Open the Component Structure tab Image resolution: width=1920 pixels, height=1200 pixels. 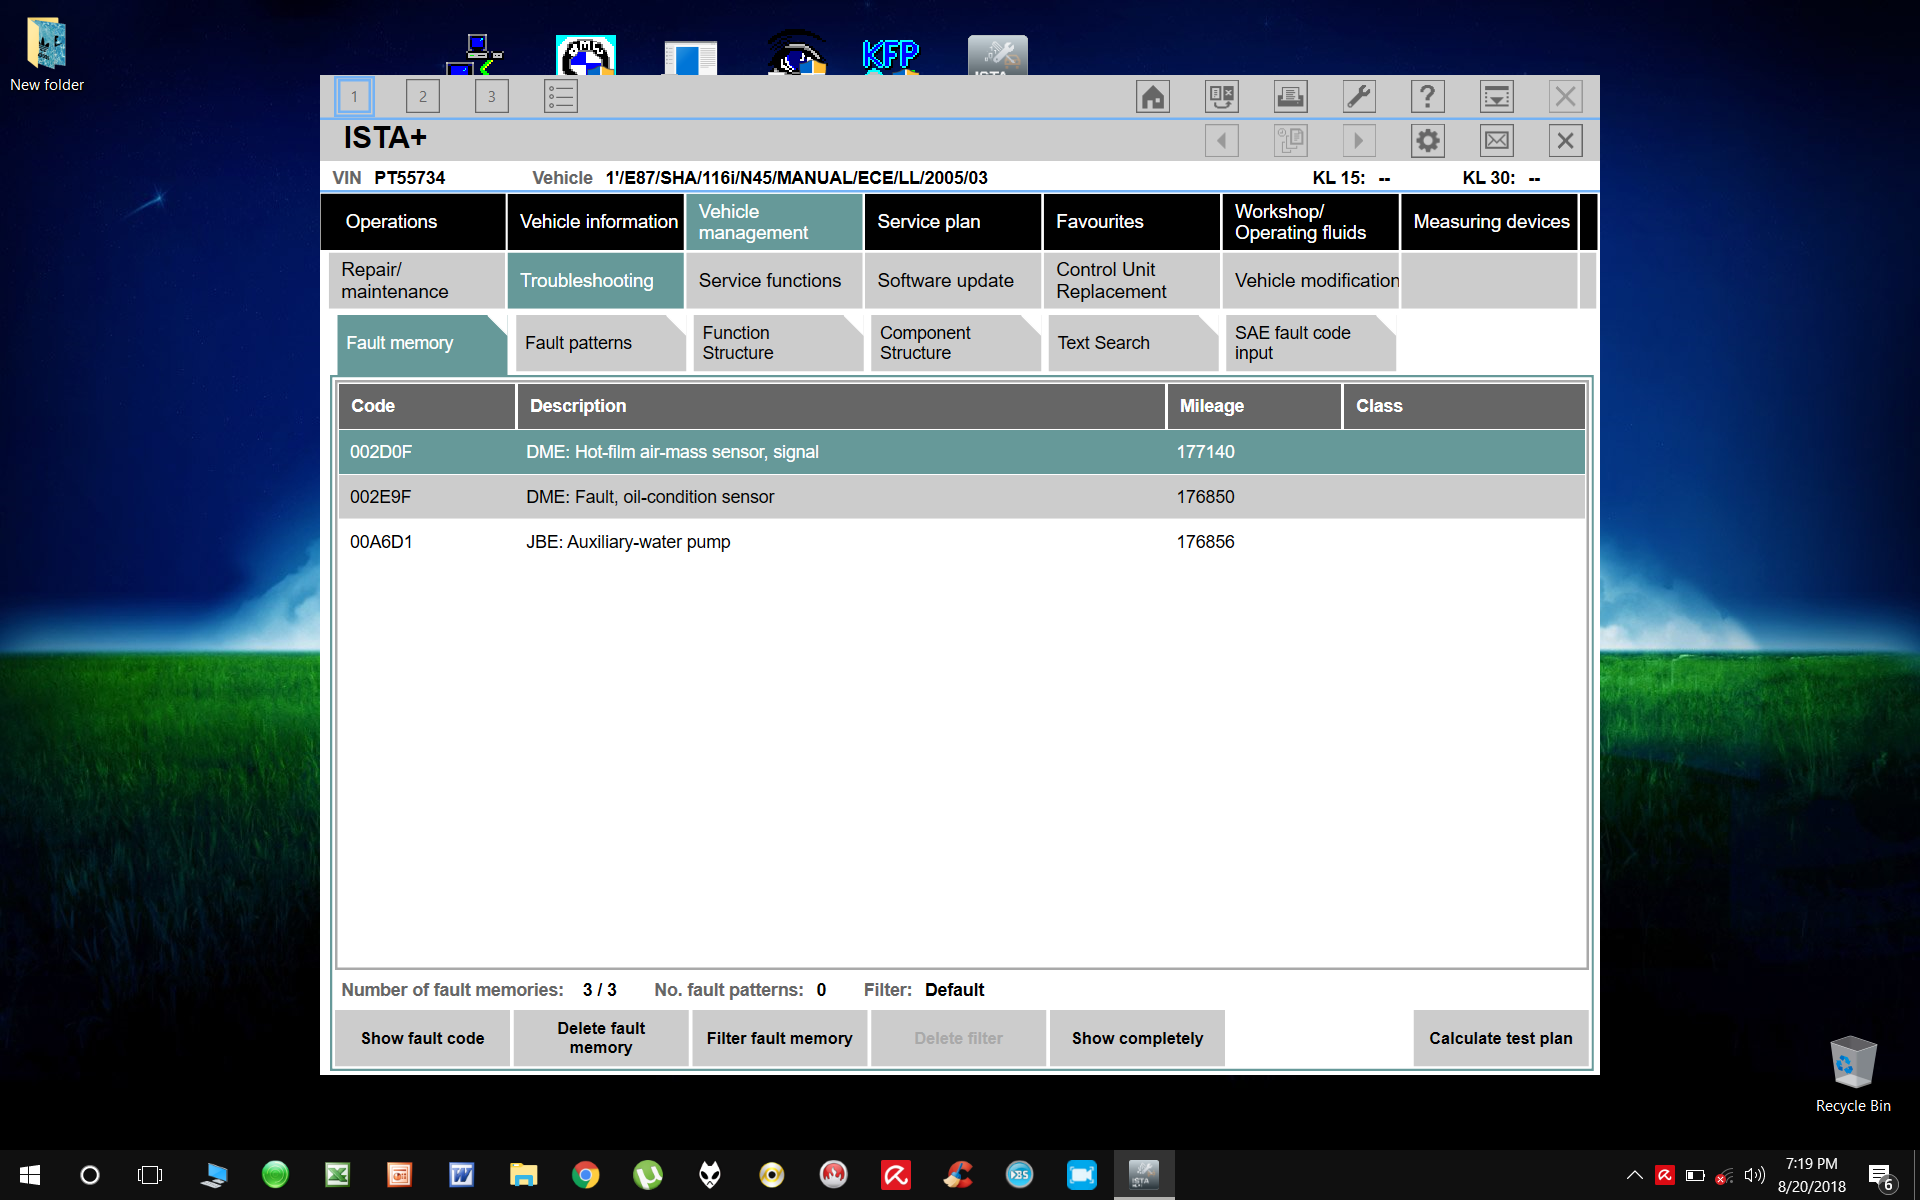tap(956, 343)
